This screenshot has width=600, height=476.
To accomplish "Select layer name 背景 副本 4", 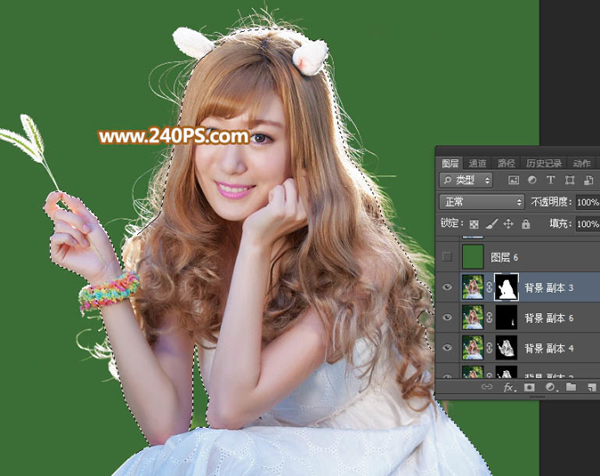I will click(549, 348).
